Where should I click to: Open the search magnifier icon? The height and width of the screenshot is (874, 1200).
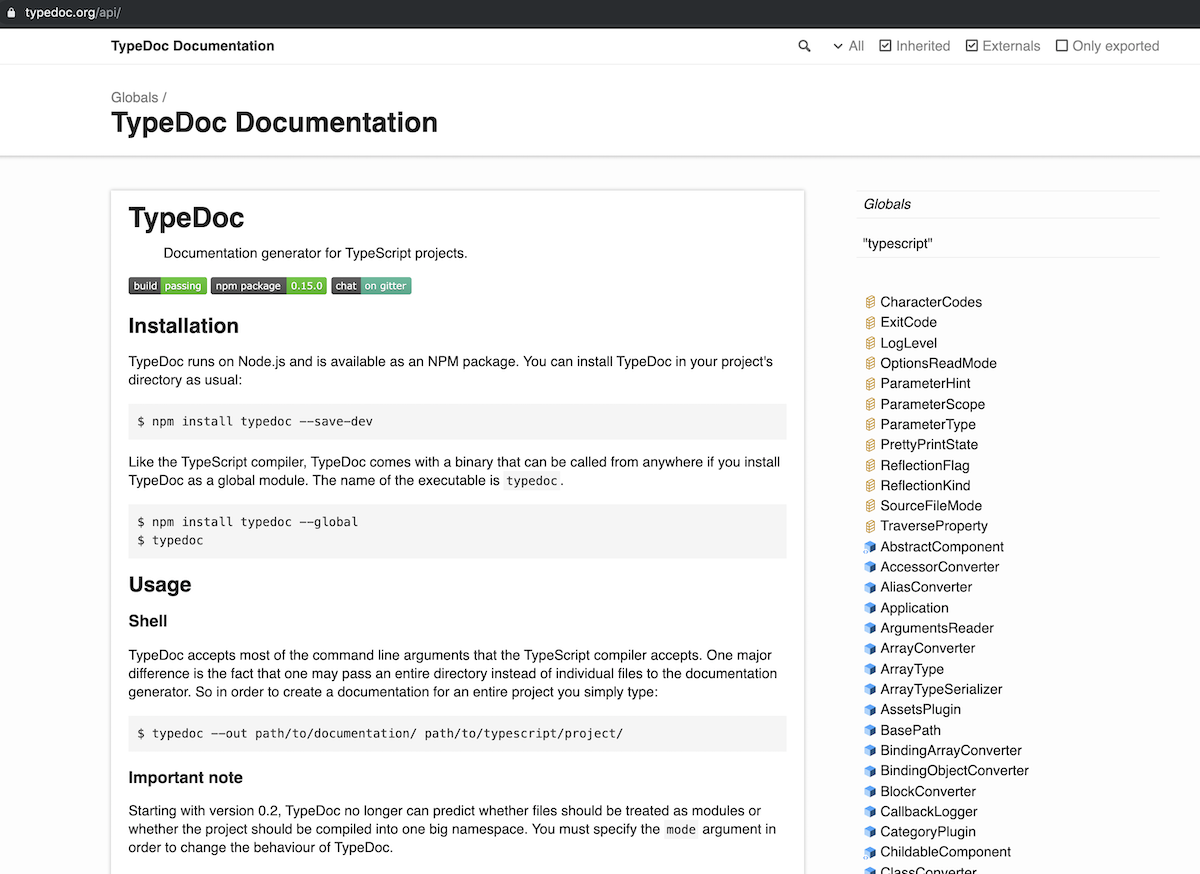804,46
